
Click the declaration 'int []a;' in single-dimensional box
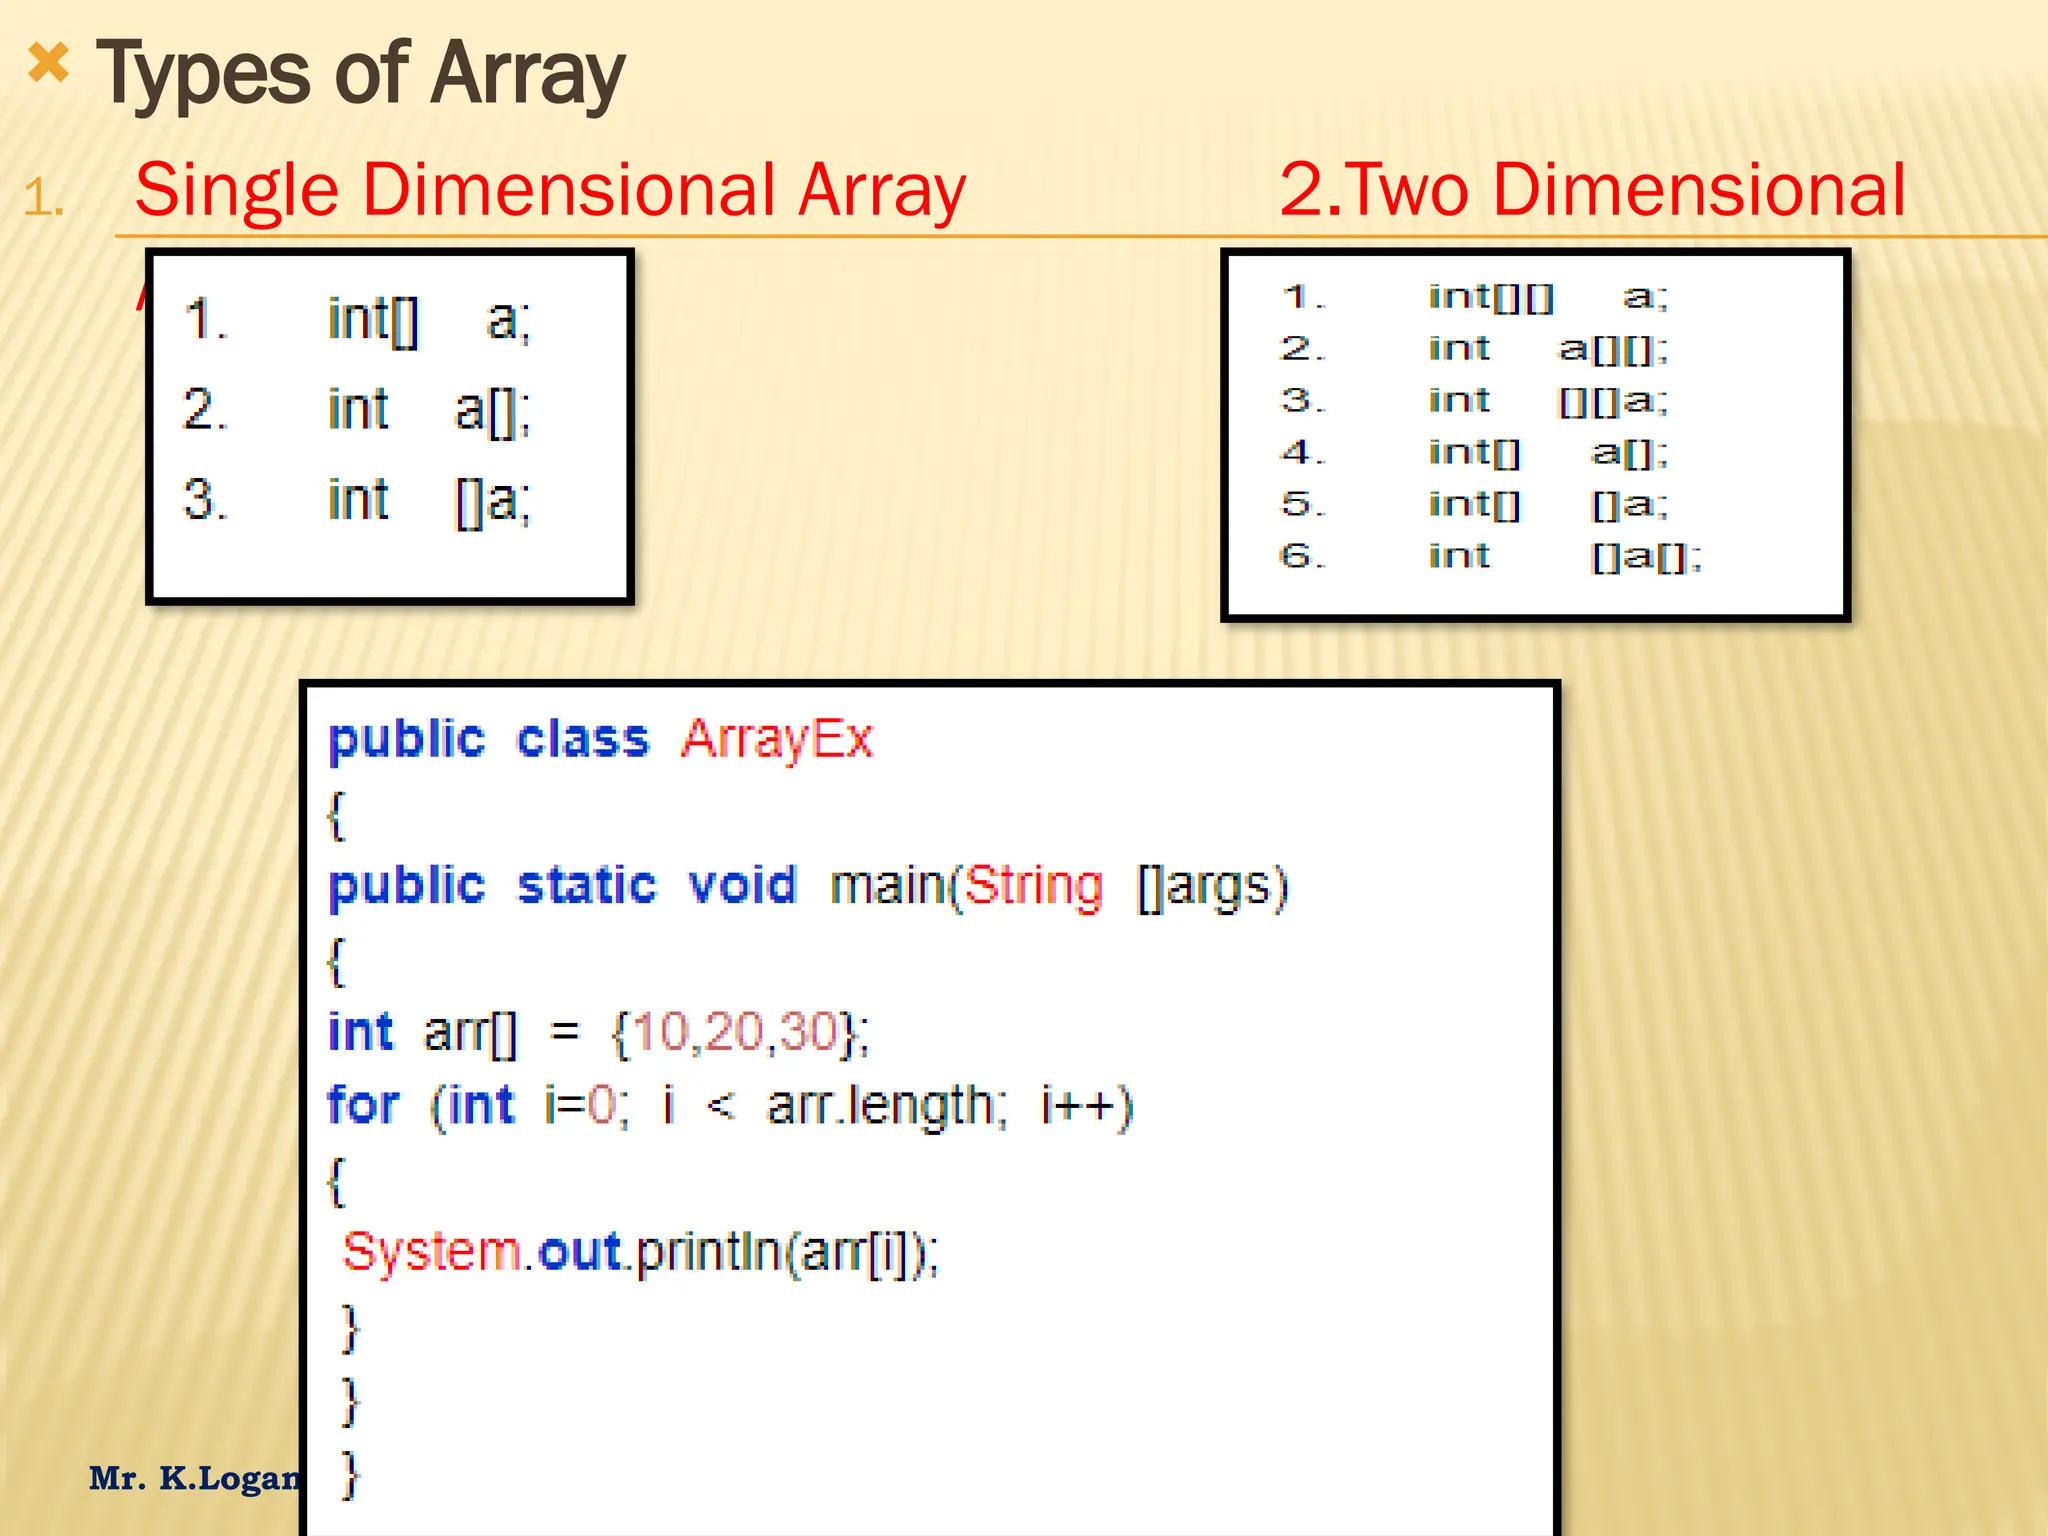point(429,501)
